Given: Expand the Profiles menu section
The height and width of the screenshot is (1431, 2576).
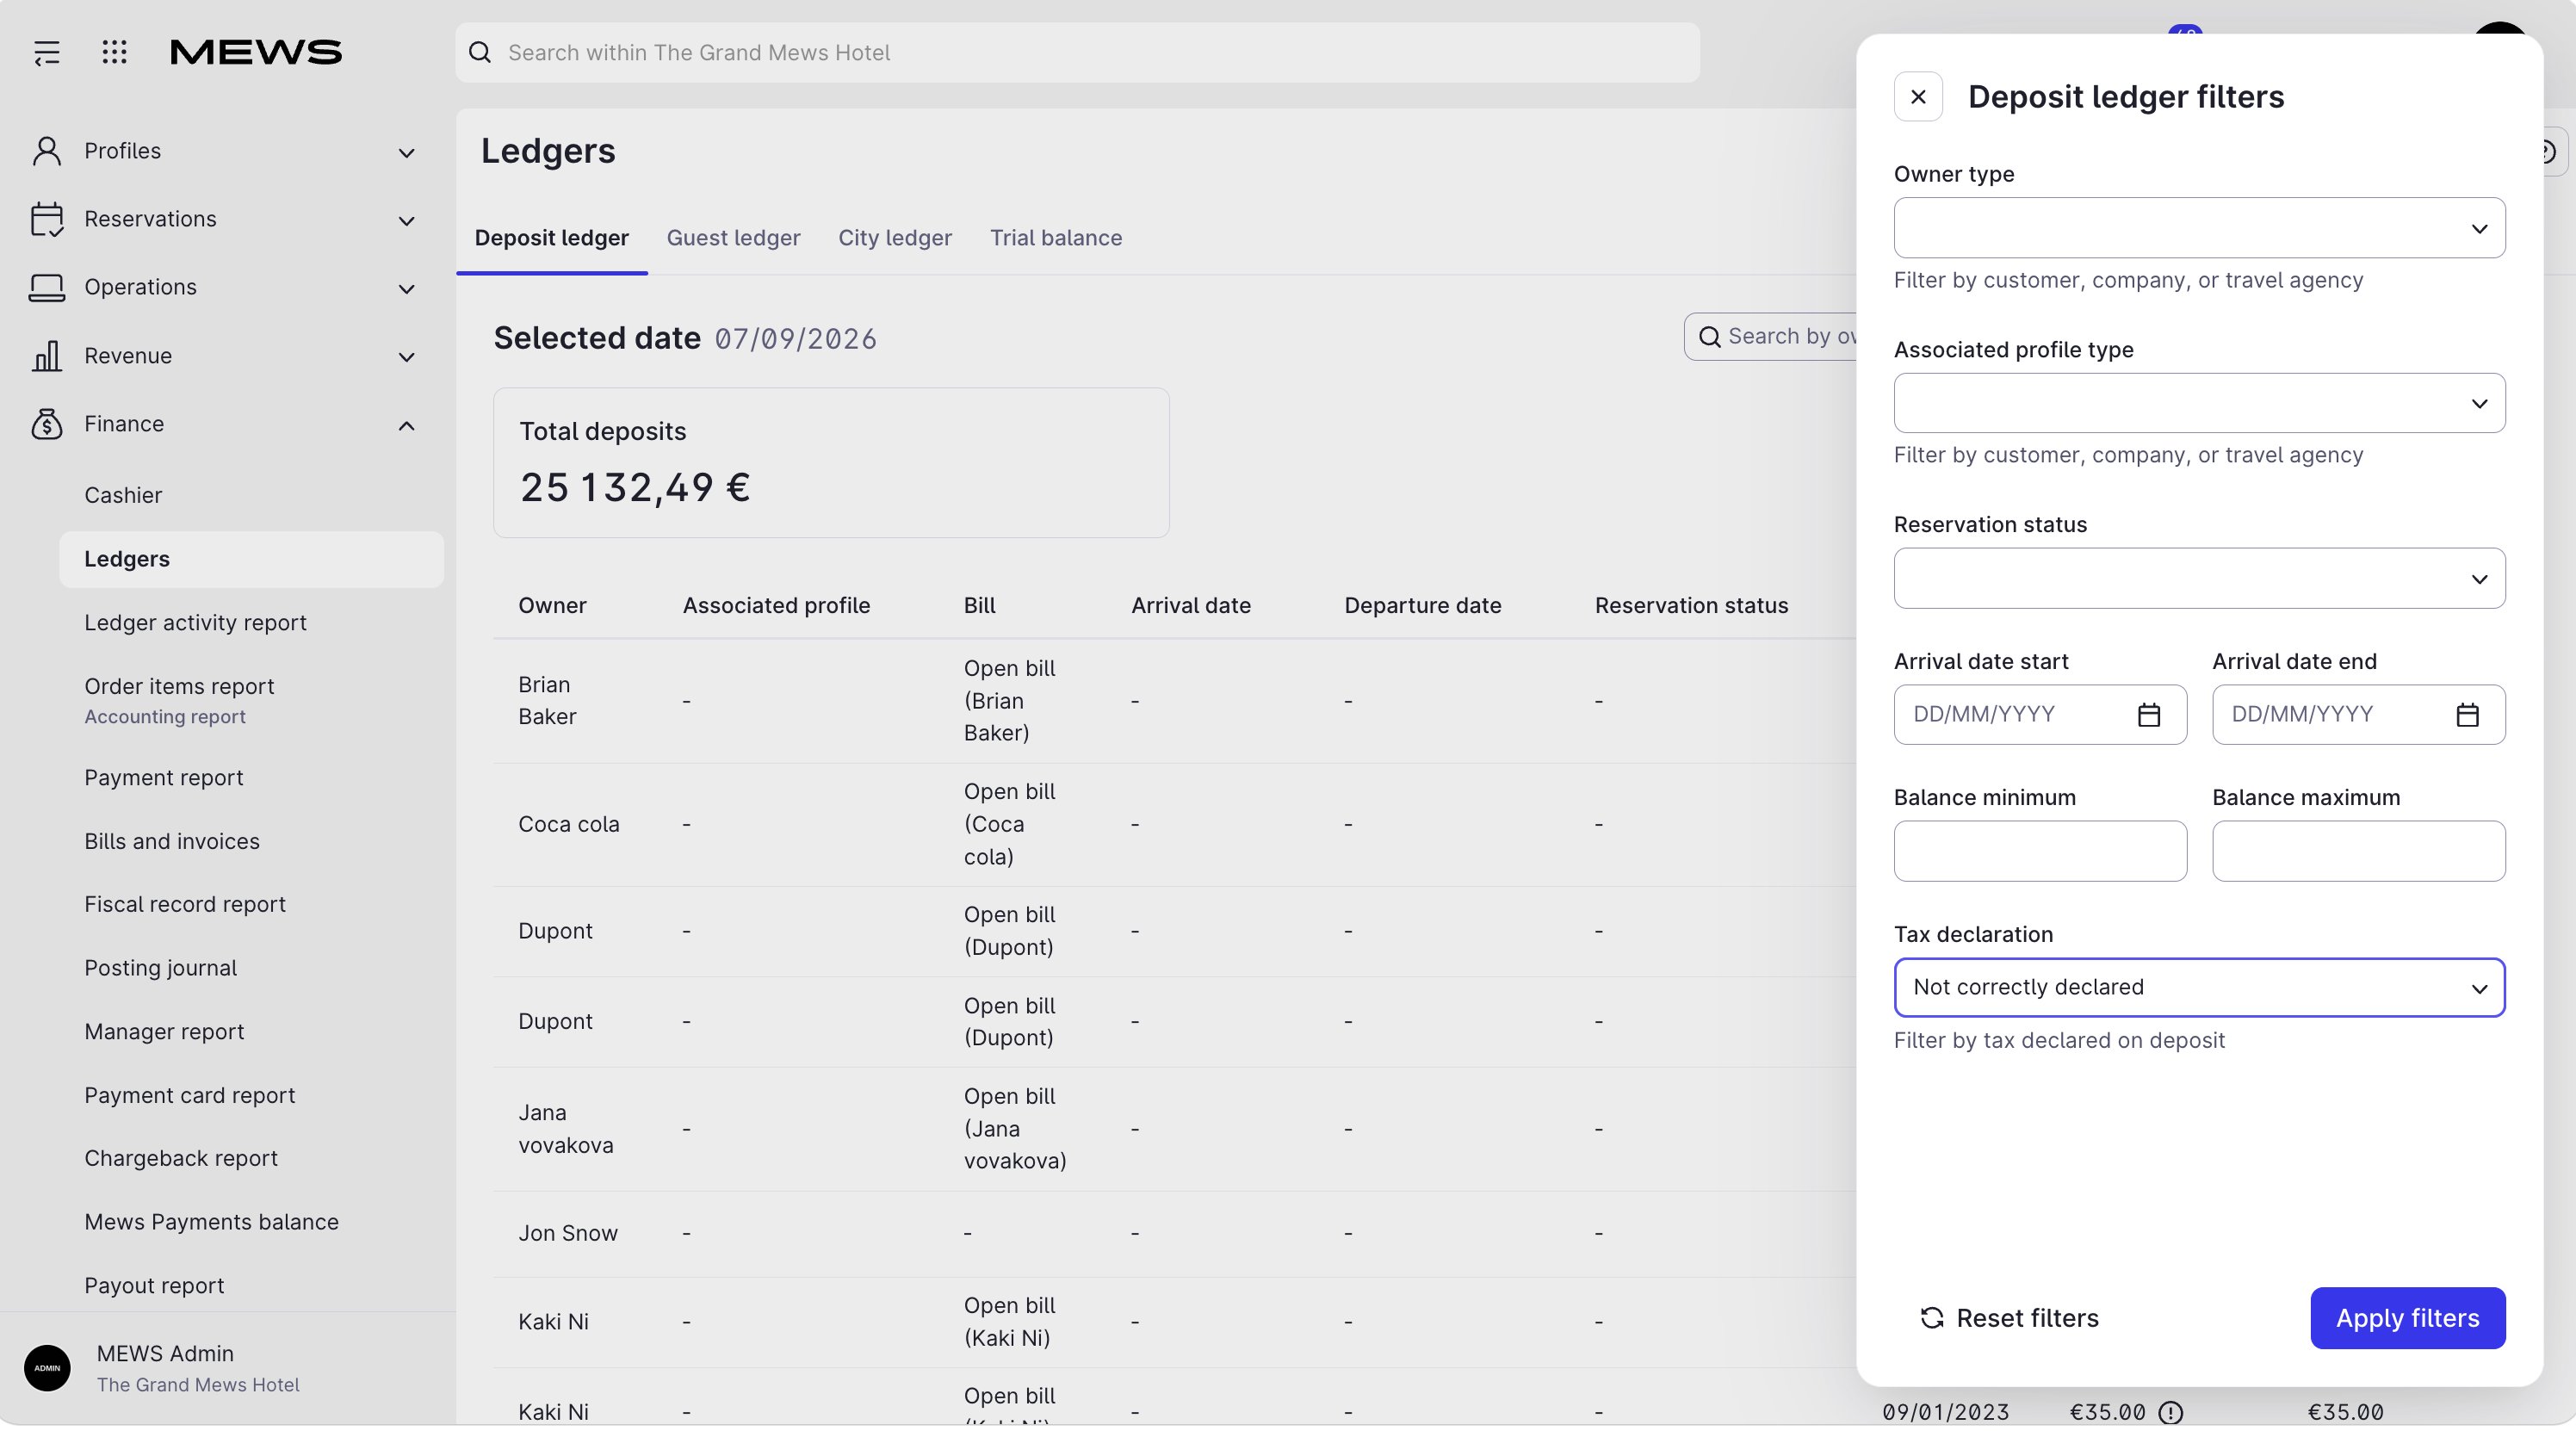Looking at the screenshot, I should click(407, 153).
